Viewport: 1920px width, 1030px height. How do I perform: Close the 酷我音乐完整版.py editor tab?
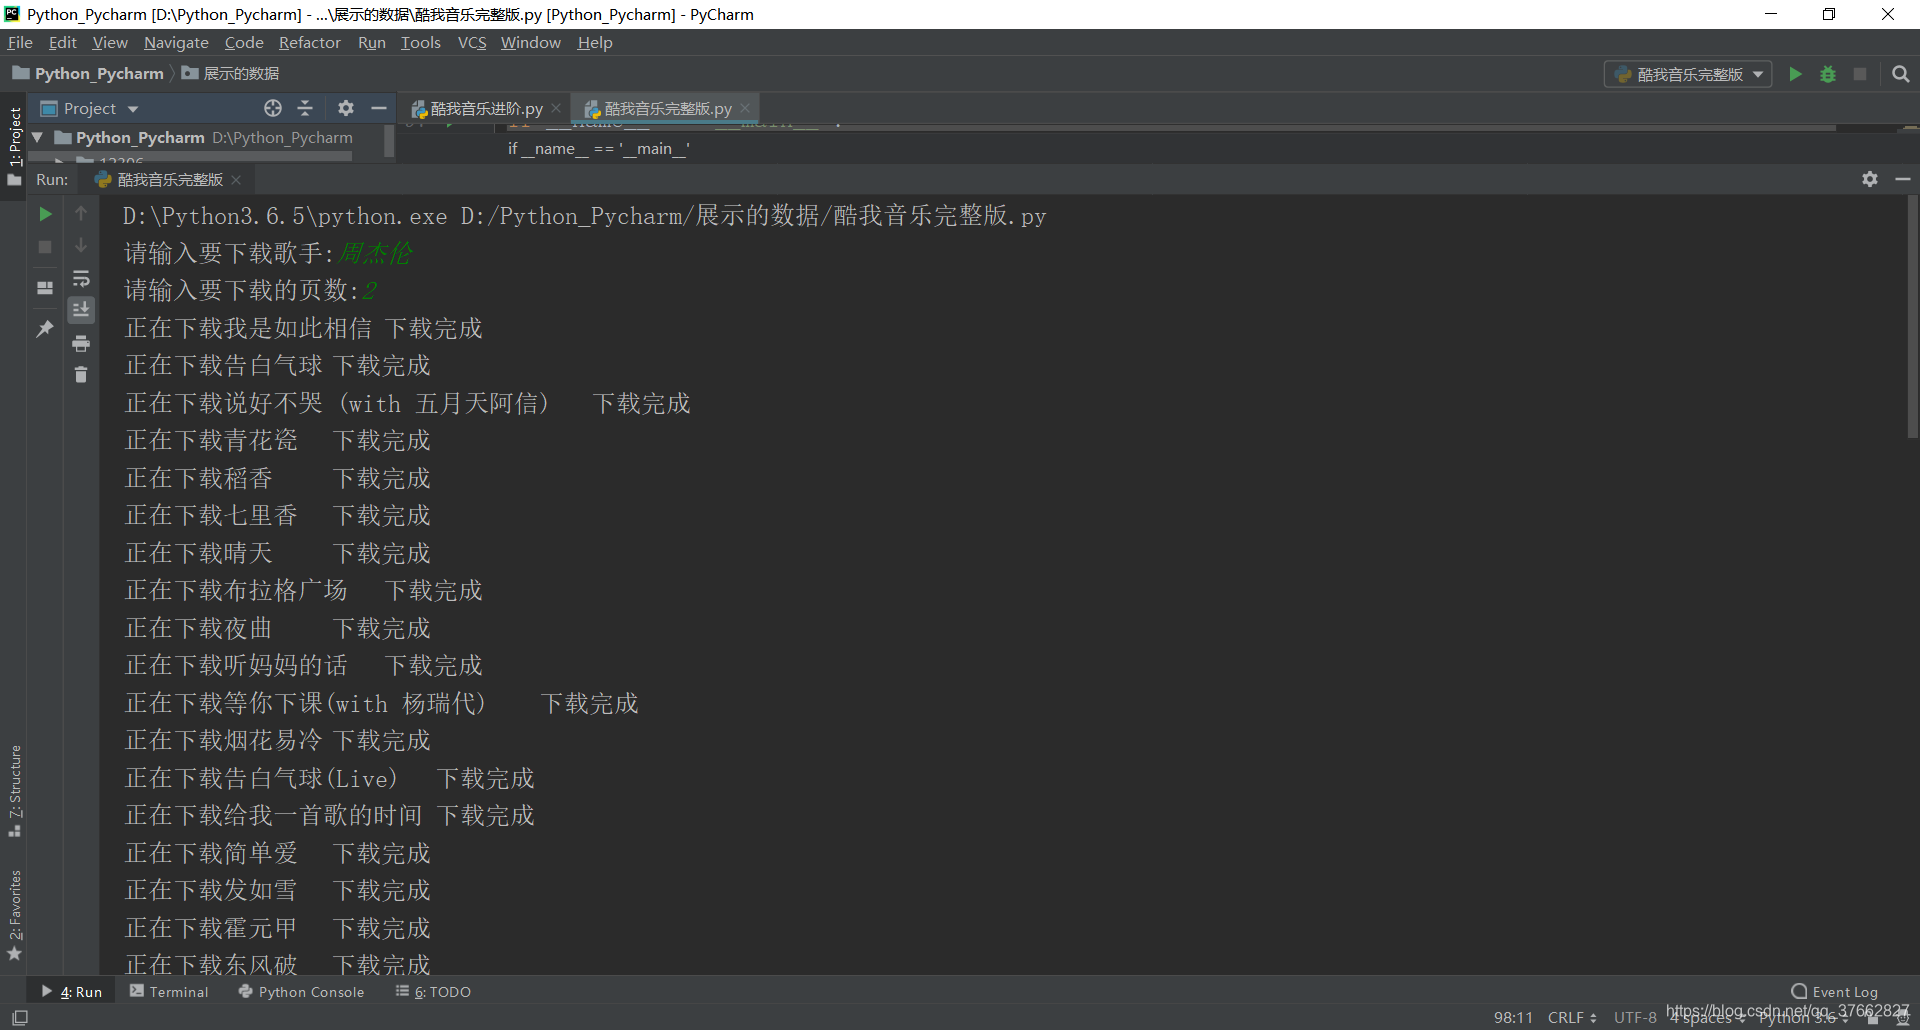745,108
